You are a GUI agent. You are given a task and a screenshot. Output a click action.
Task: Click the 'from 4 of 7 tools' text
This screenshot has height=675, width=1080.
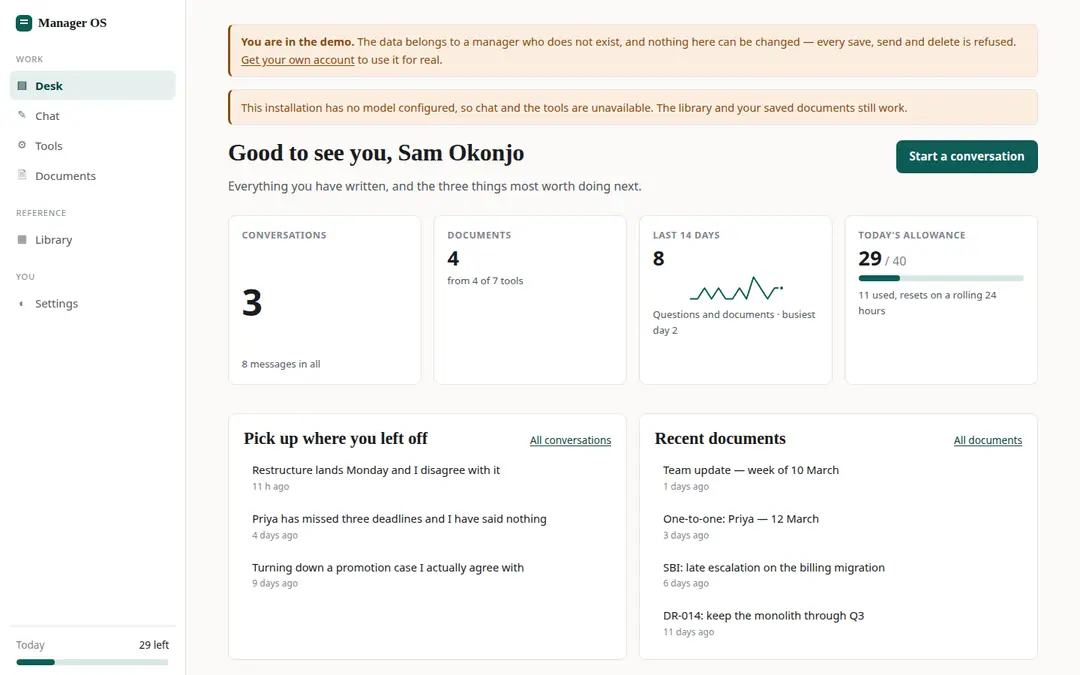tap(485, 280)
